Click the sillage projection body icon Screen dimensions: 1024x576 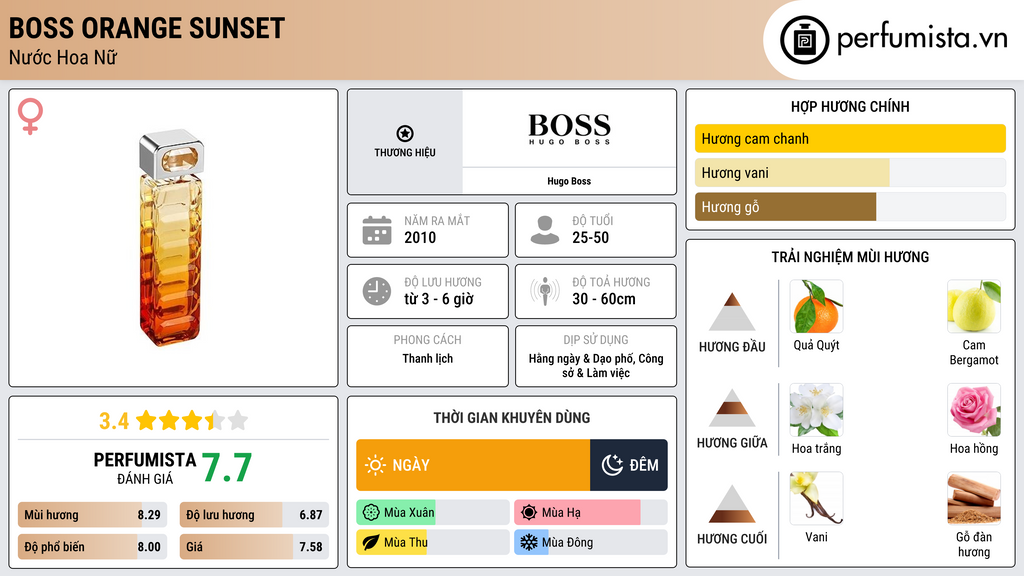click(545, 291)
